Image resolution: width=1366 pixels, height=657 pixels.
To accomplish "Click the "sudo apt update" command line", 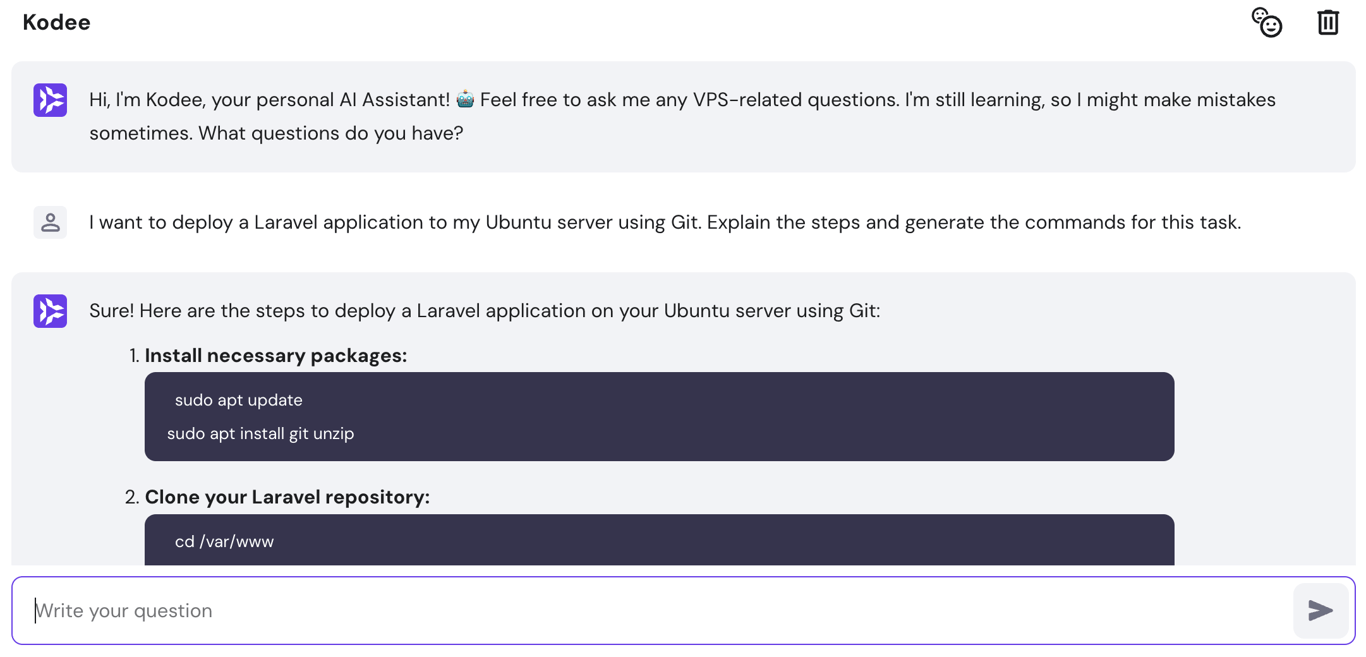I will 238,400.
